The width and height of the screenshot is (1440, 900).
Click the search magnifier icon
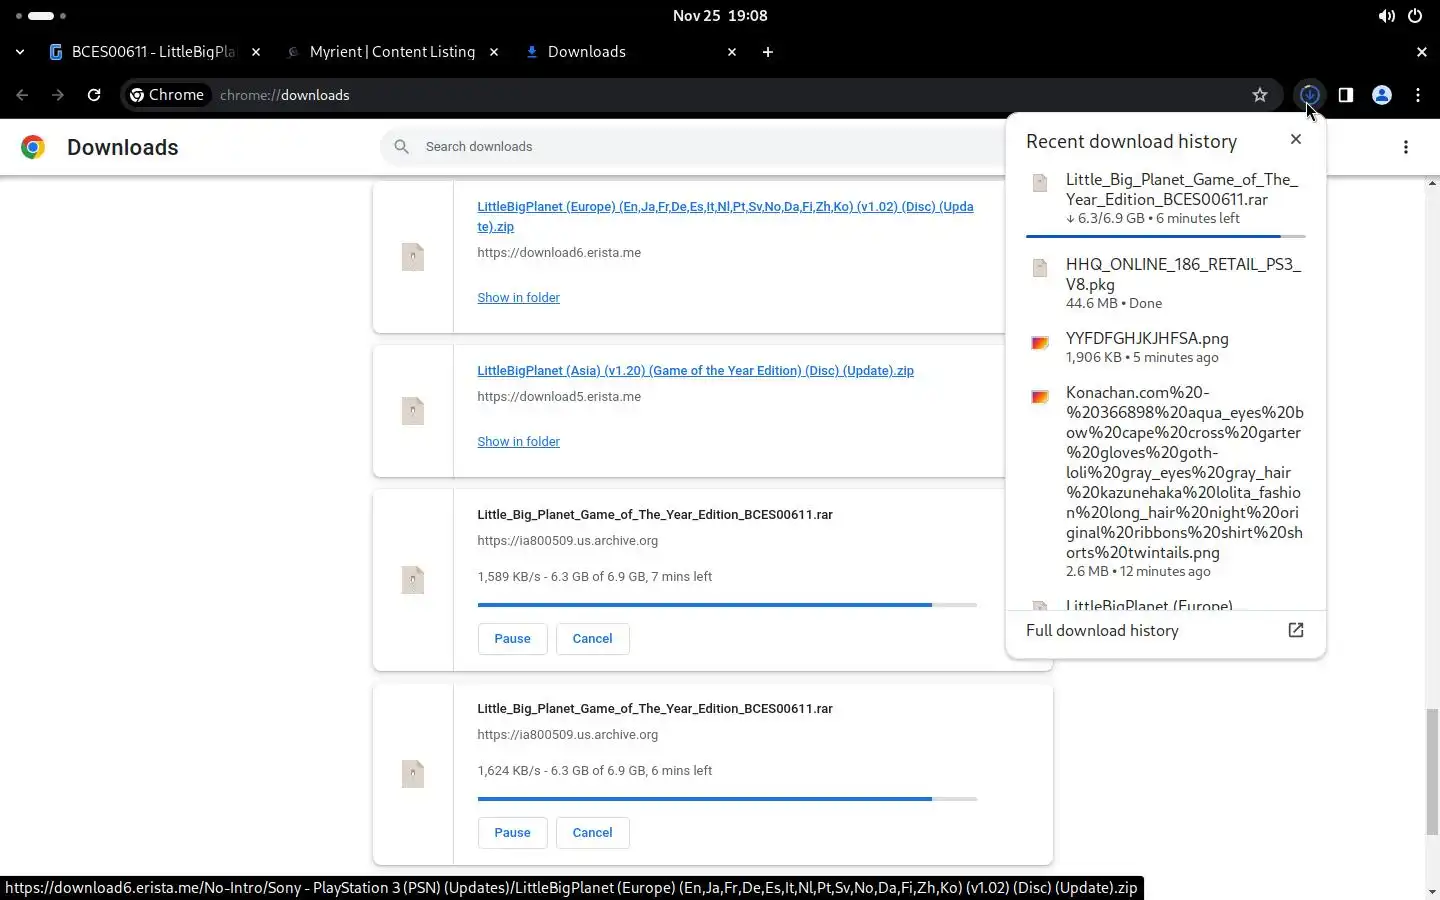[402, 147]
